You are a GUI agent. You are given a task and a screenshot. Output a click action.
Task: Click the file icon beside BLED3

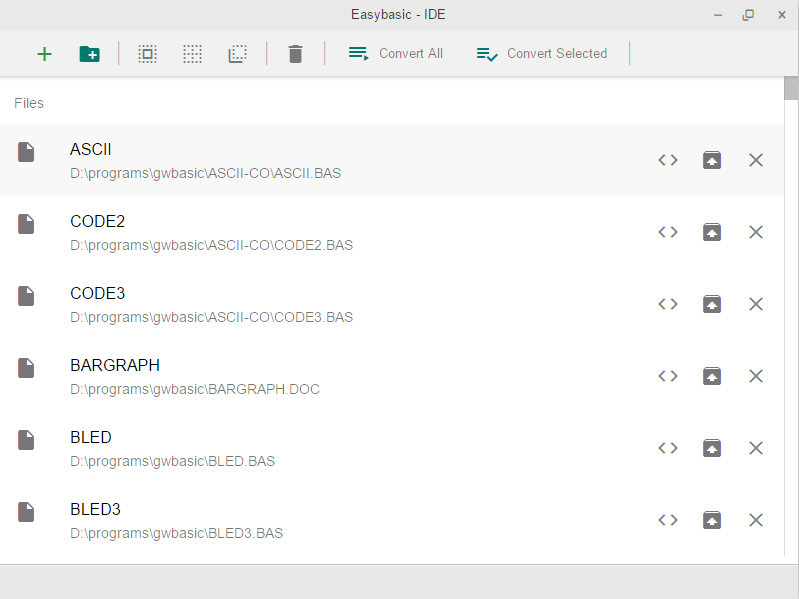26,512
